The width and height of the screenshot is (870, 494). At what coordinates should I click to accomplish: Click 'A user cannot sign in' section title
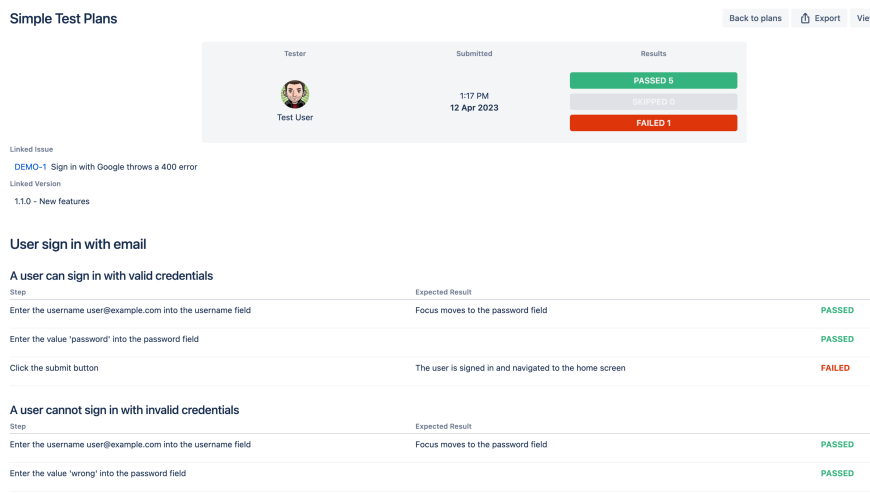pos(124,410)
